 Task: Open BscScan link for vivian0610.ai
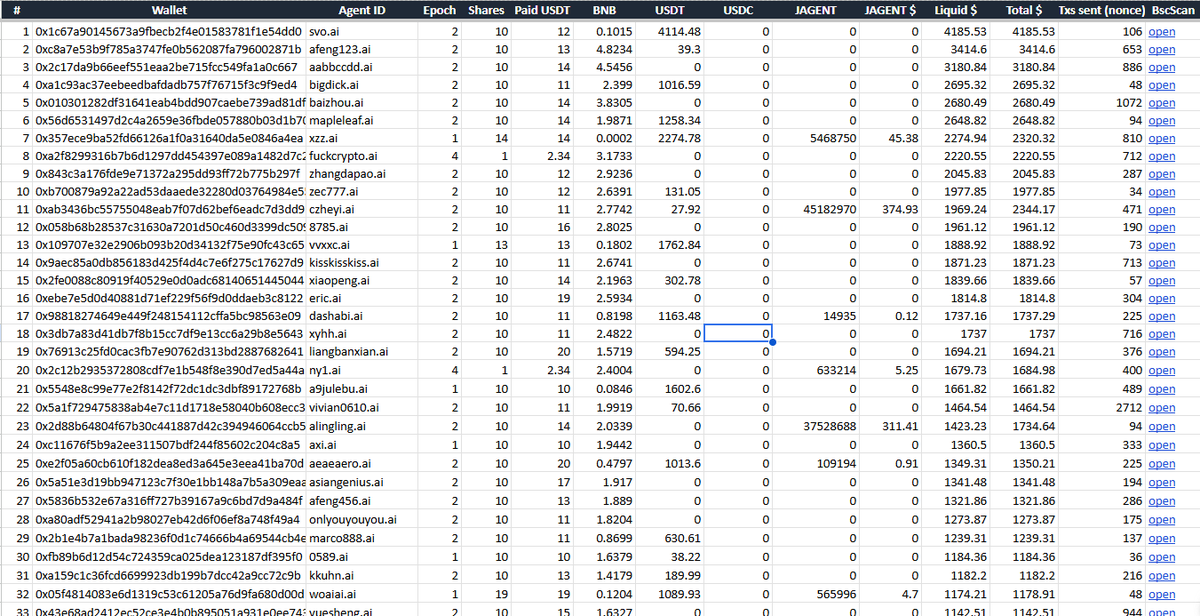point(1161,408)
